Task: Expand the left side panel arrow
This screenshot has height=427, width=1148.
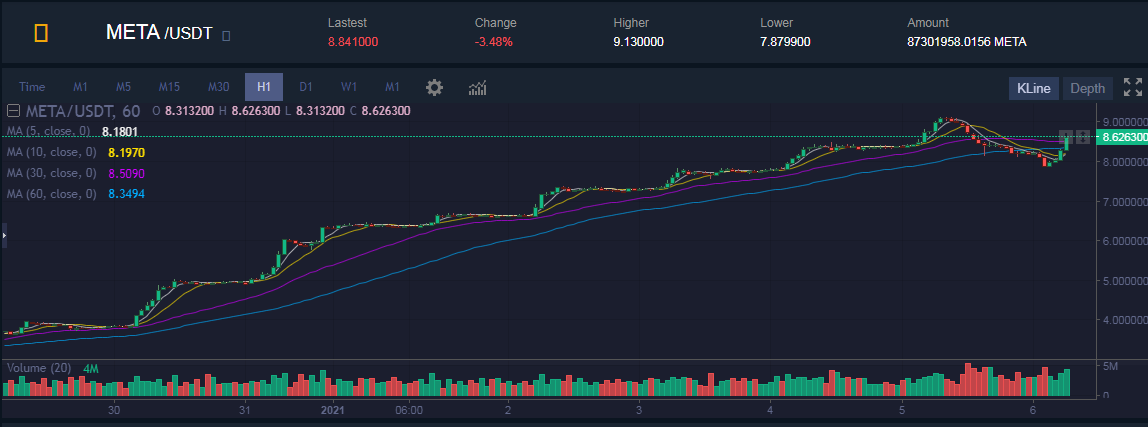Action: (x=4, y=235)
